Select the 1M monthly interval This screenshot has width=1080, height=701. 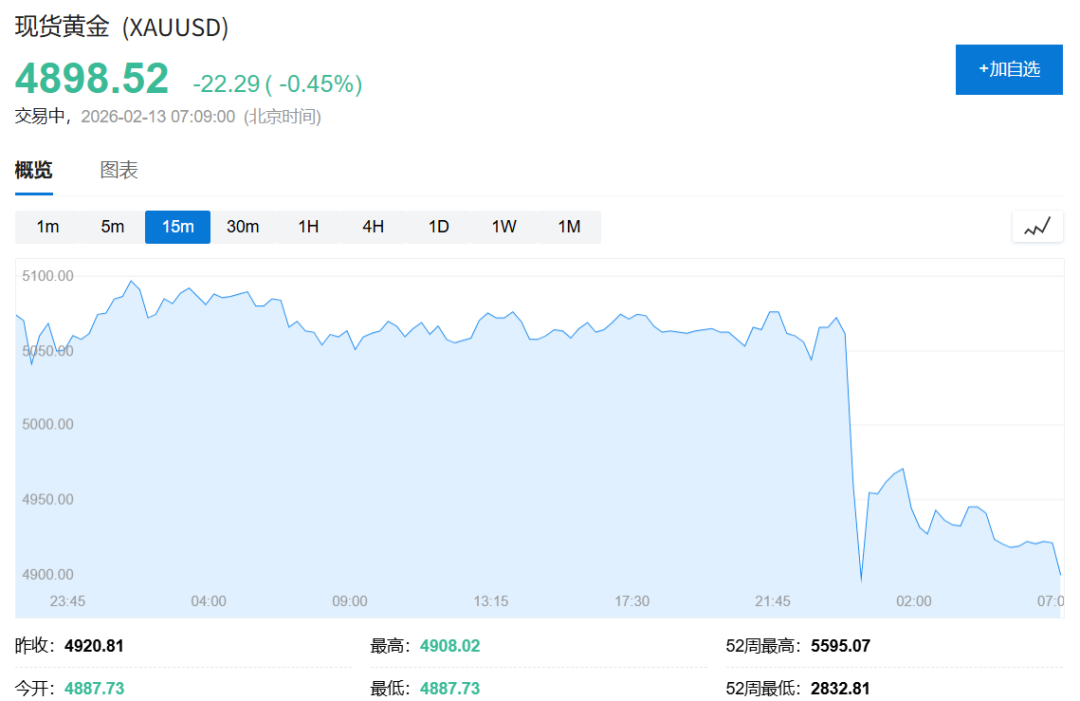(x=569, y=227)
